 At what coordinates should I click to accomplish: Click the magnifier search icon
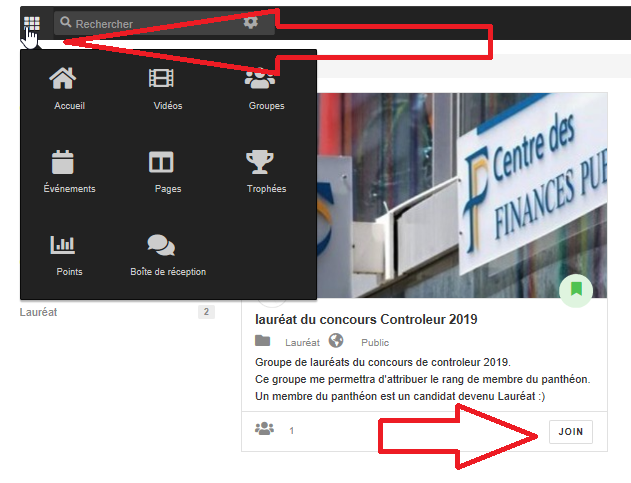[x=66, y=22]
